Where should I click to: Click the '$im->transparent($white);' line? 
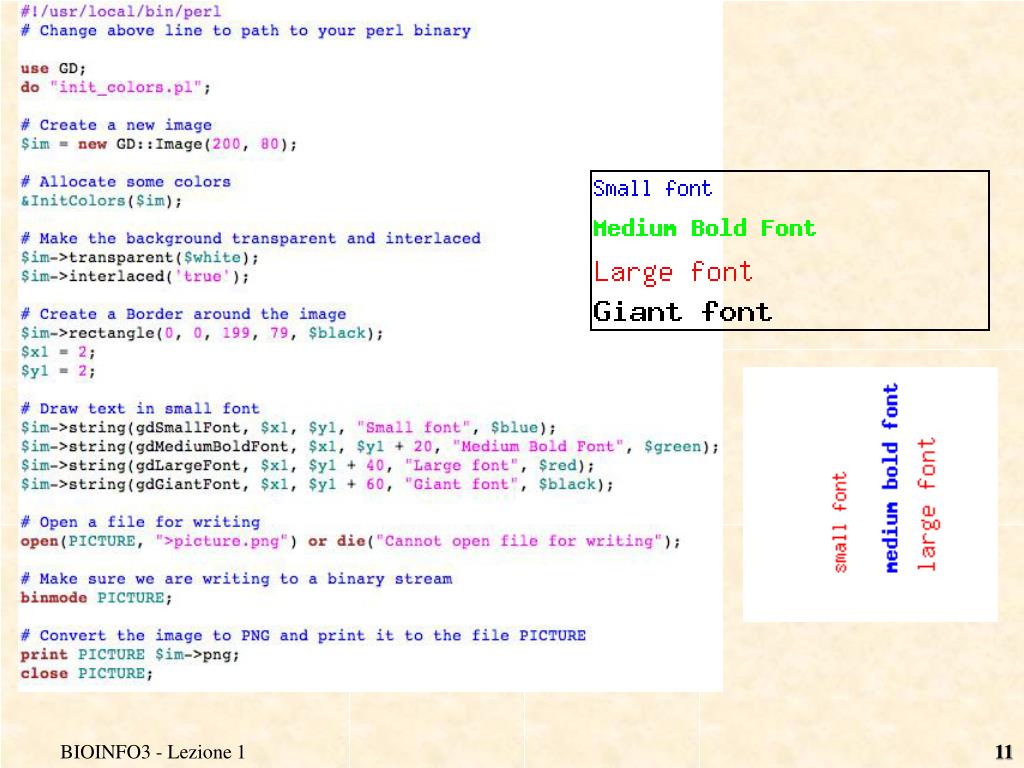point(140,257)
